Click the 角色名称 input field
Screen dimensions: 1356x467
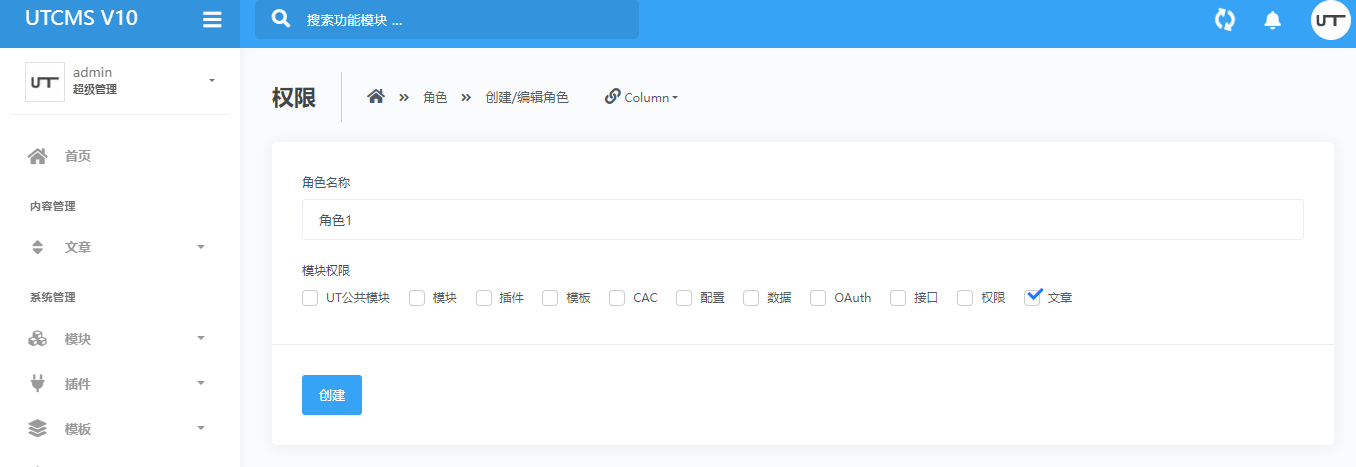tap(802, 220)
